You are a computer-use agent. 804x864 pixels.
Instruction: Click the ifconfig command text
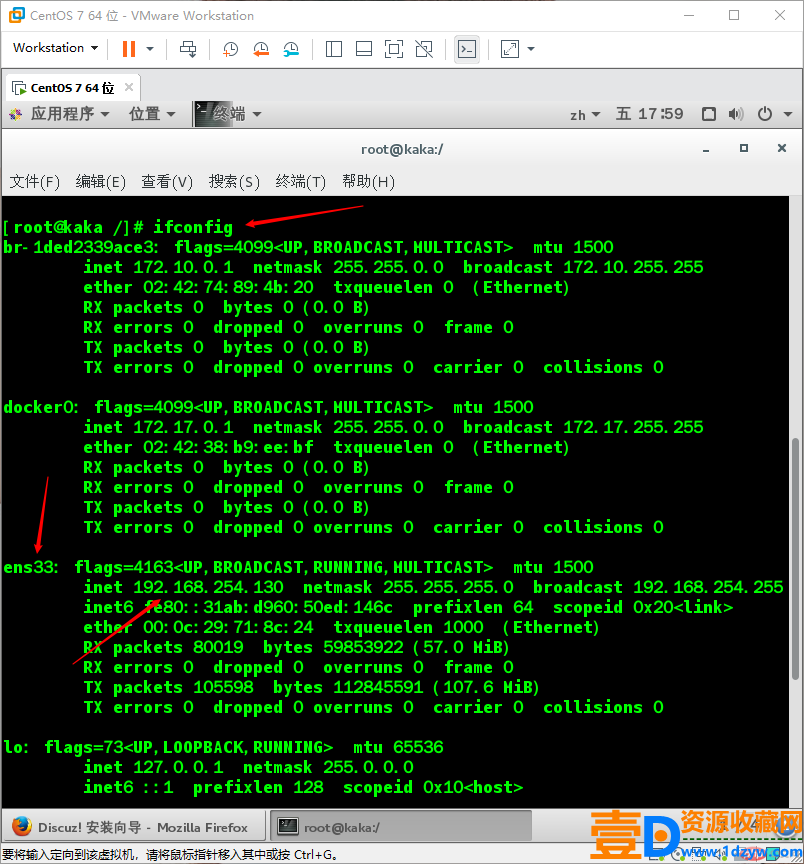193,227
